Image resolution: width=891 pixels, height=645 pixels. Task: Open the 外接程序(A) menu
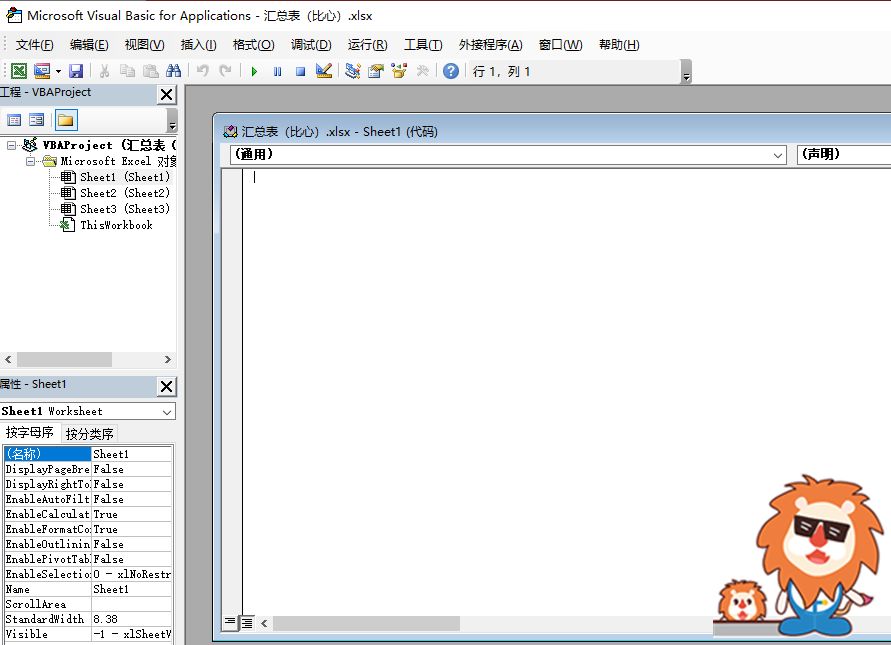point(490,45)
